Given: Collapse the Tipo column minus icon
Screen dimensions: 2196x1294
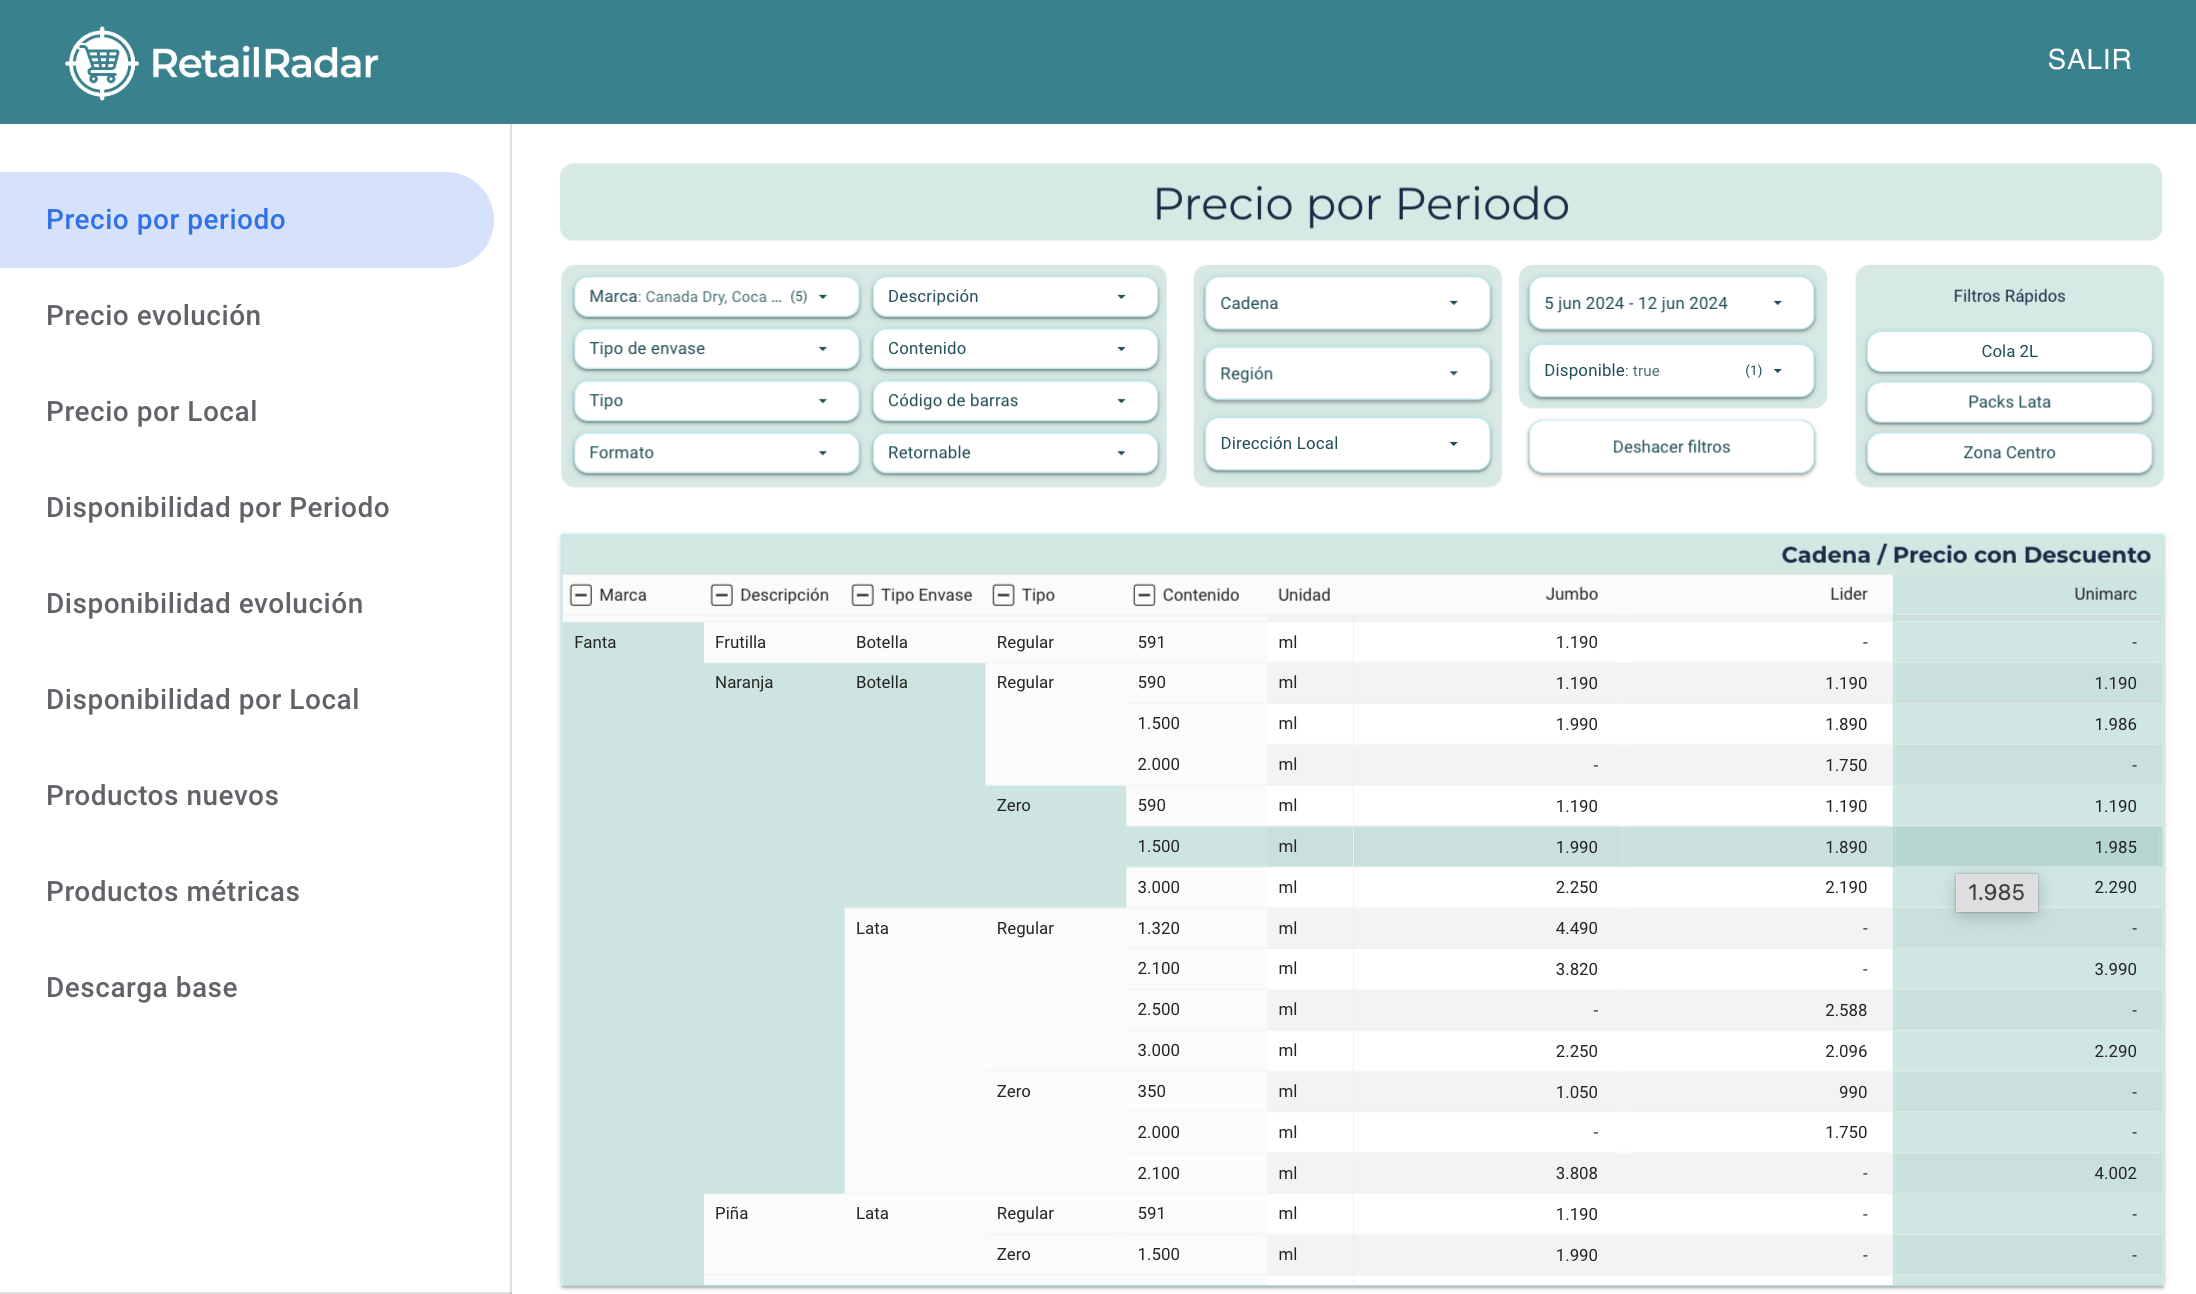Looking at the screenshot, I should click(1003, 595).
